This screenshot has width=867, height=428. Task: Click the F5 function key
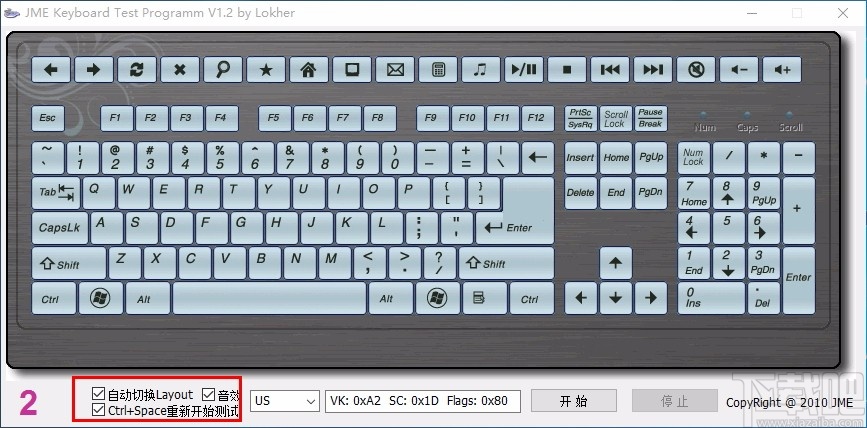[x=273, y=118]
